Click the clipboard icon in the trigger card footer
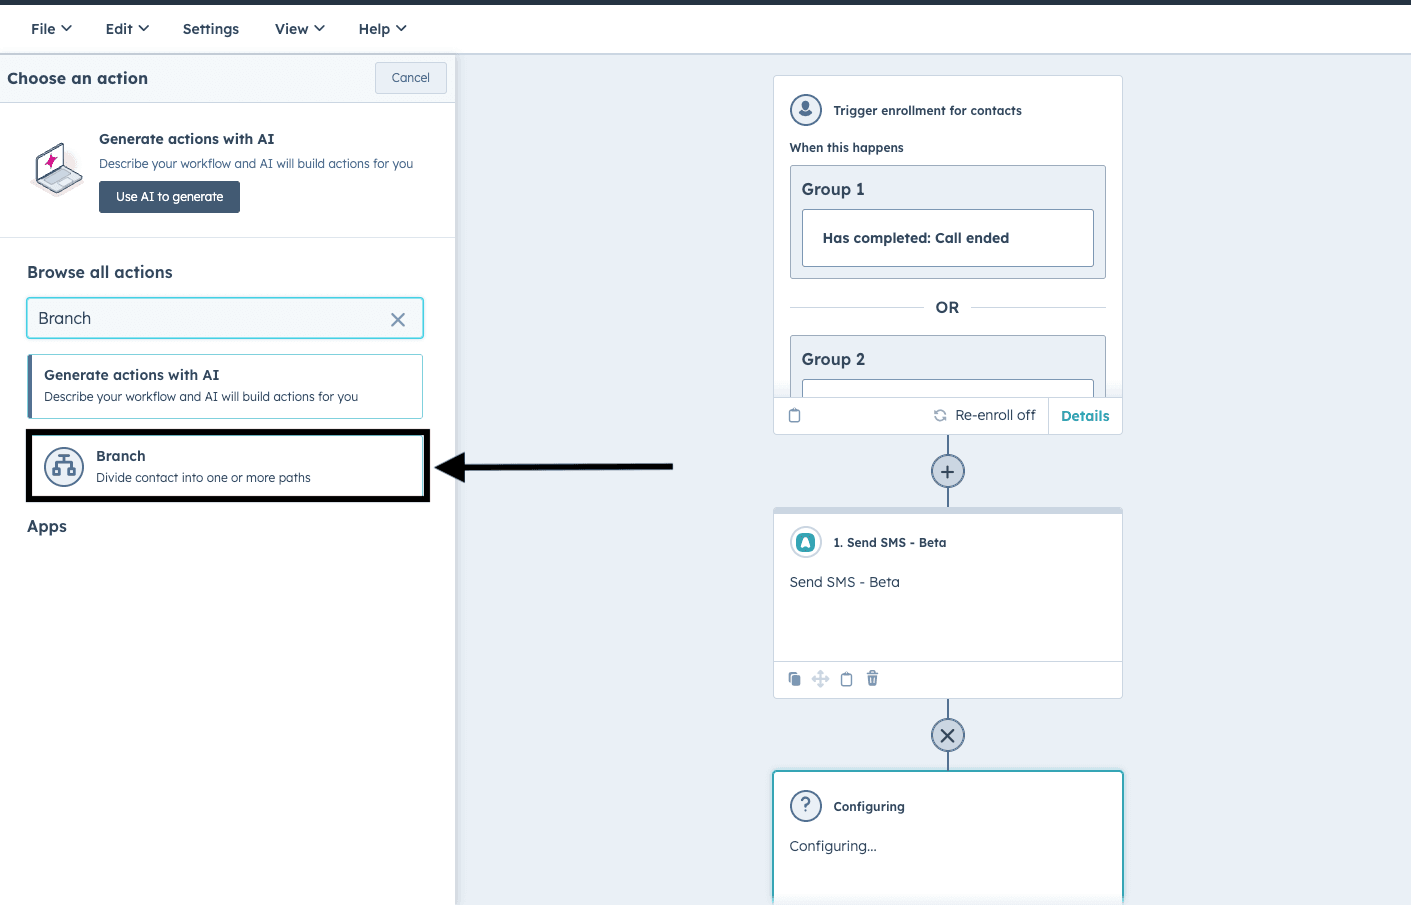Viewport: 1411px width, 905px height. 795,416
